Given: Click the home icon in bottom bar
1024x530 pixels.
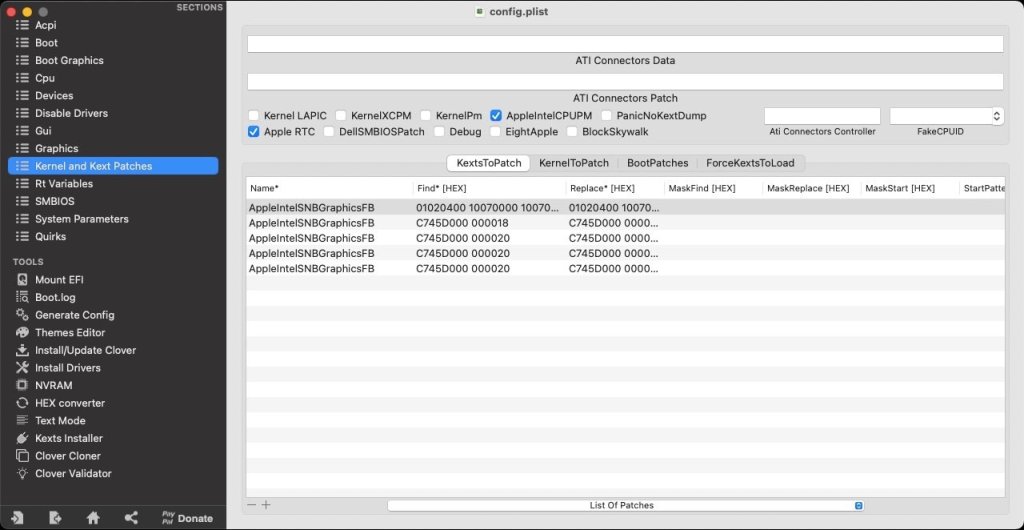Looking at the screenshot, I should click(x=93, y=517).
